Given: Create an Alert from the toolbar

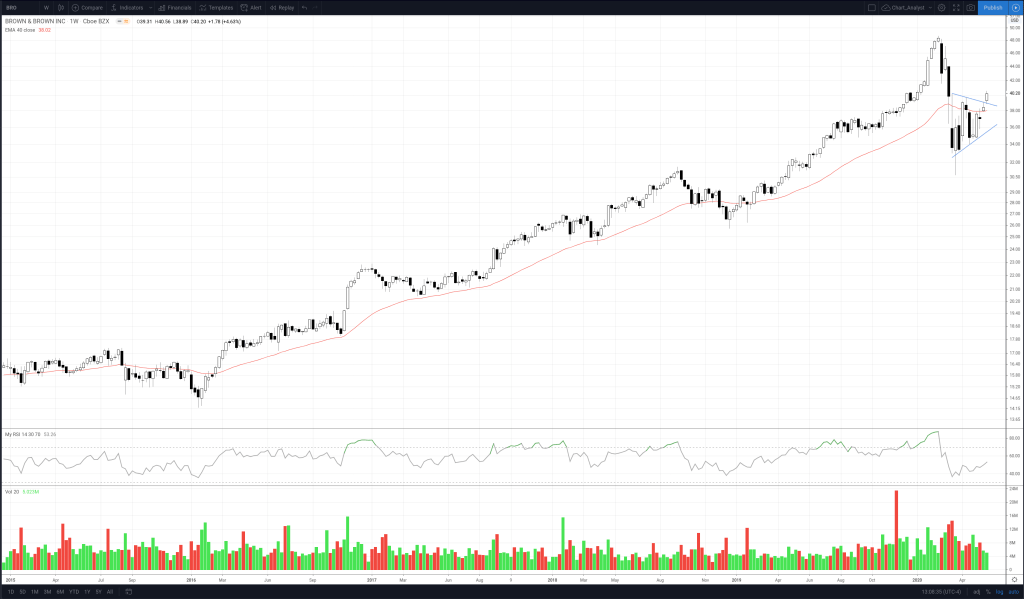Looking at the screenshot, I should [250, 7].
